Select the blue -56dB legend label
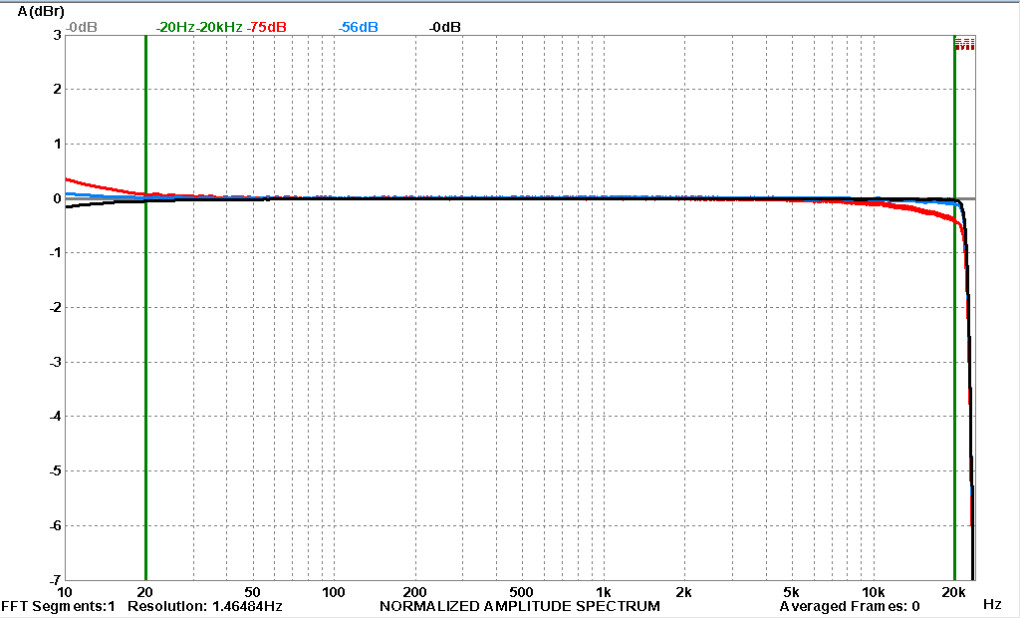The width and height of the screenshot is (1020, 618). 358,27
